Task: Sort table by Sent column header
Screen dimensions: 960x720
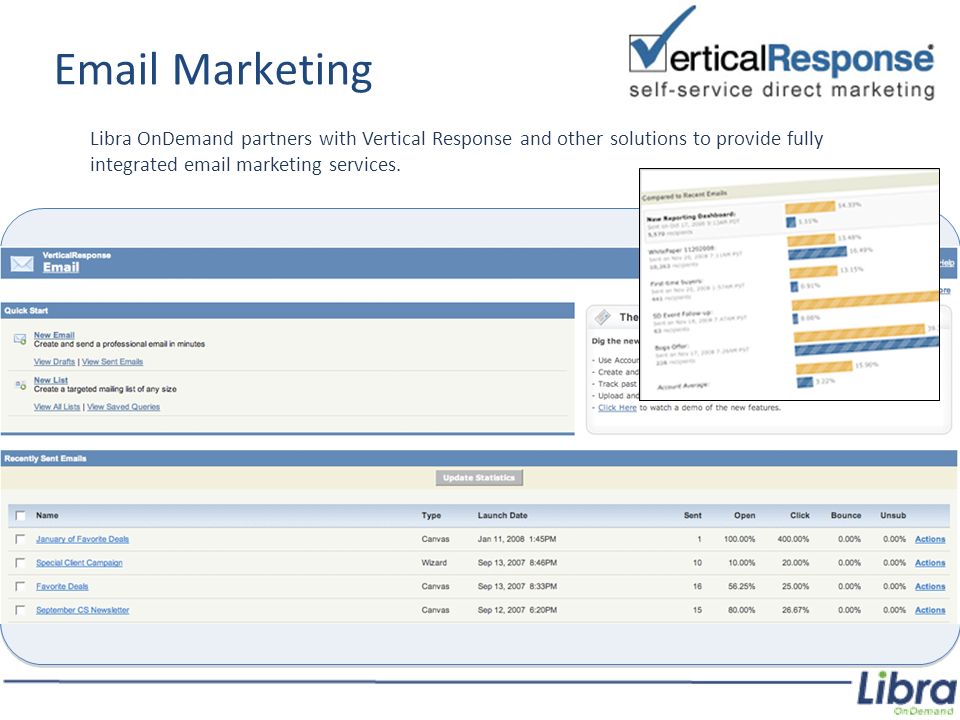Action: click(x=692, y=516)
